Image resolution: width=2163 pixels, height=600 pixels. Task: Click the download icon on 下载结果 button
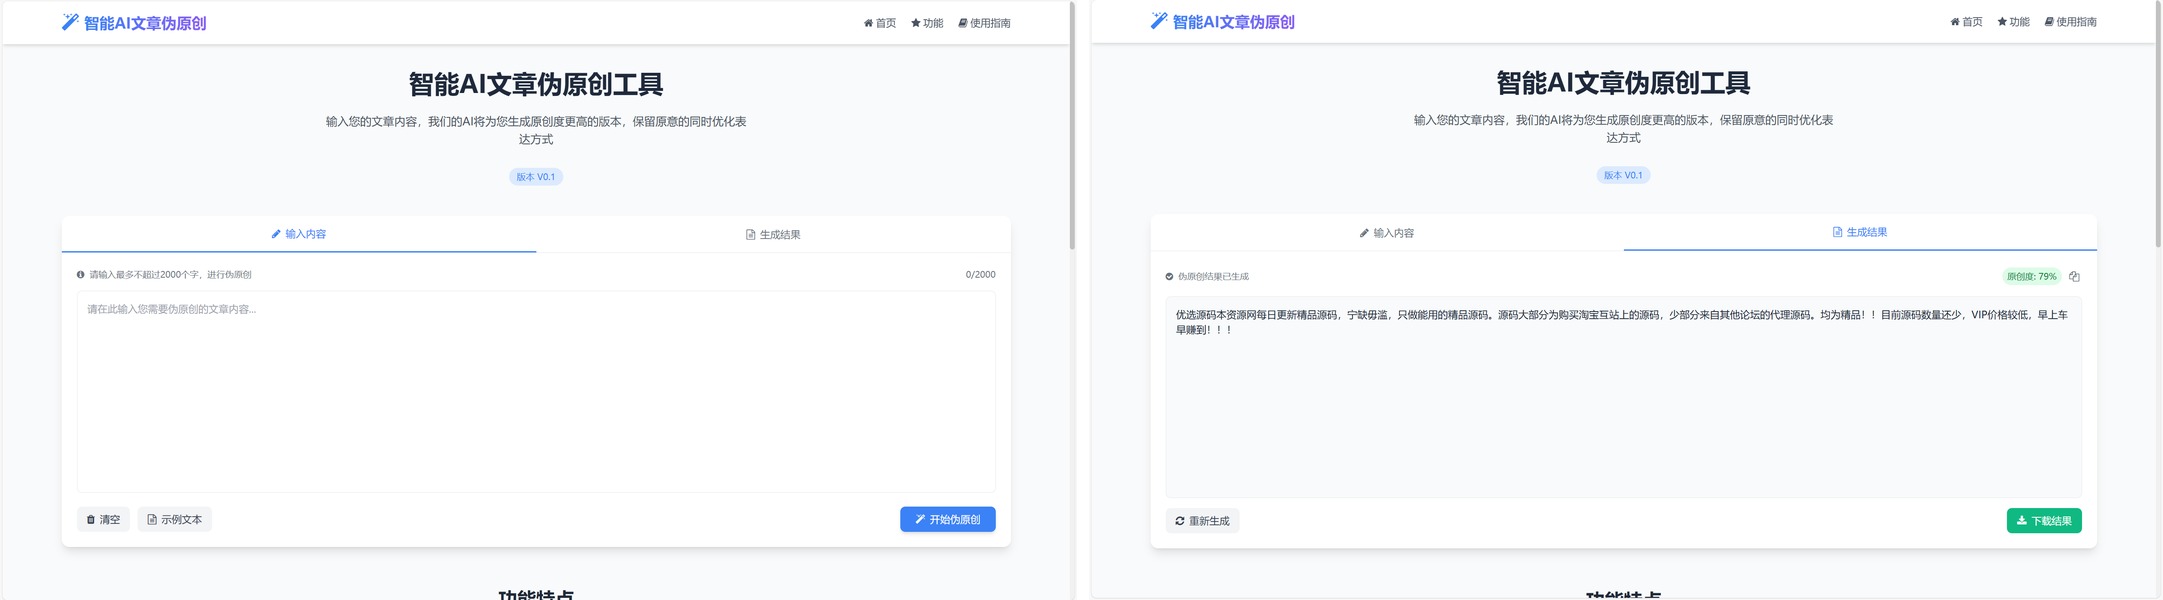(2022, 521)
